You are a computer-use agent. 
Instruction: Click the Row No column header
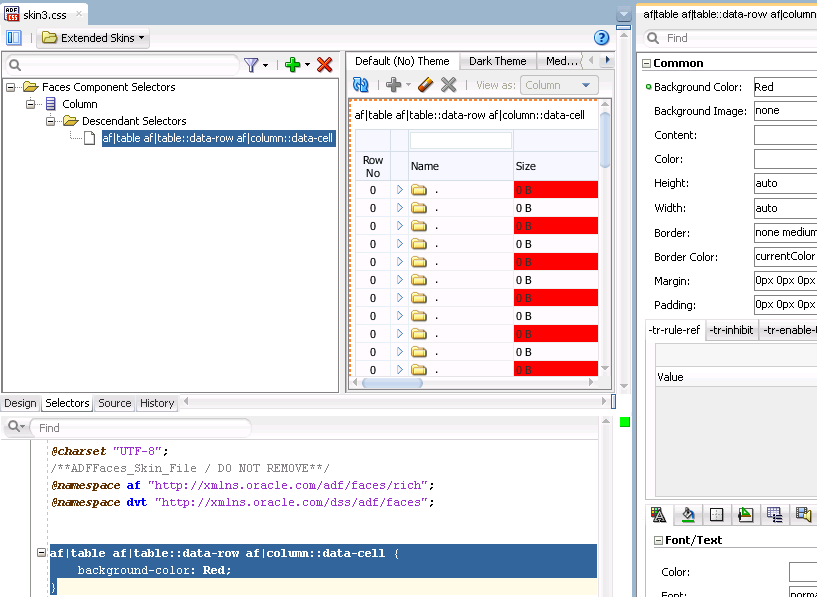point(373,166)
